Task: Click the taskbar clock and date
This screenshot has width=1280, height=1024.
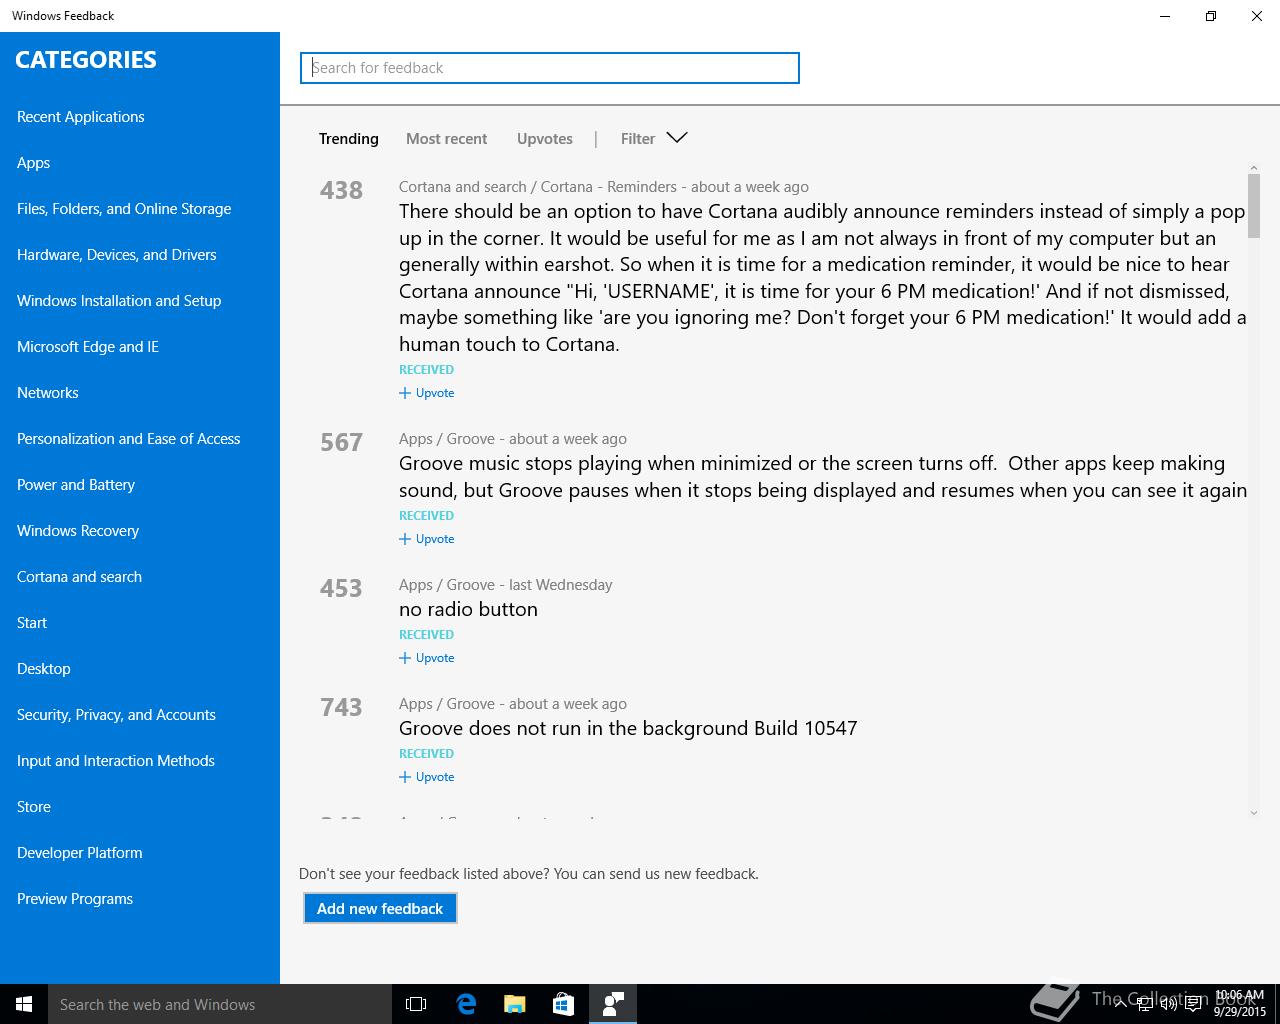Action: point(1240,1004)
